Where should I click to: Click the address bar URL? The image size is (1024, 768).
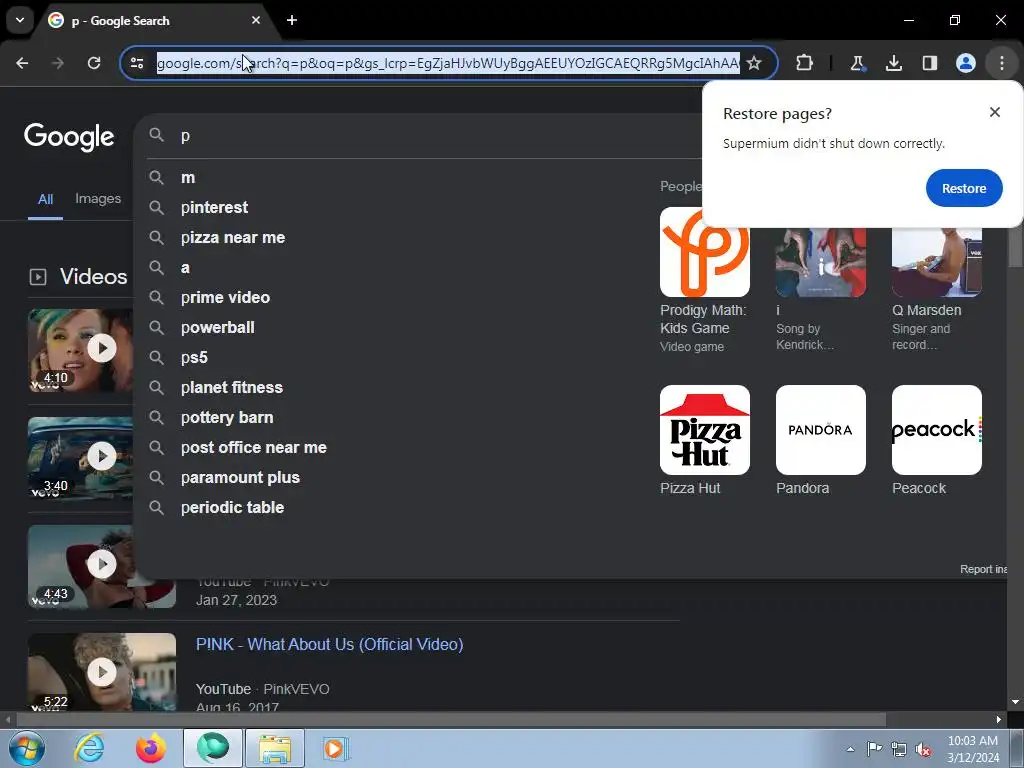point(448,63)
